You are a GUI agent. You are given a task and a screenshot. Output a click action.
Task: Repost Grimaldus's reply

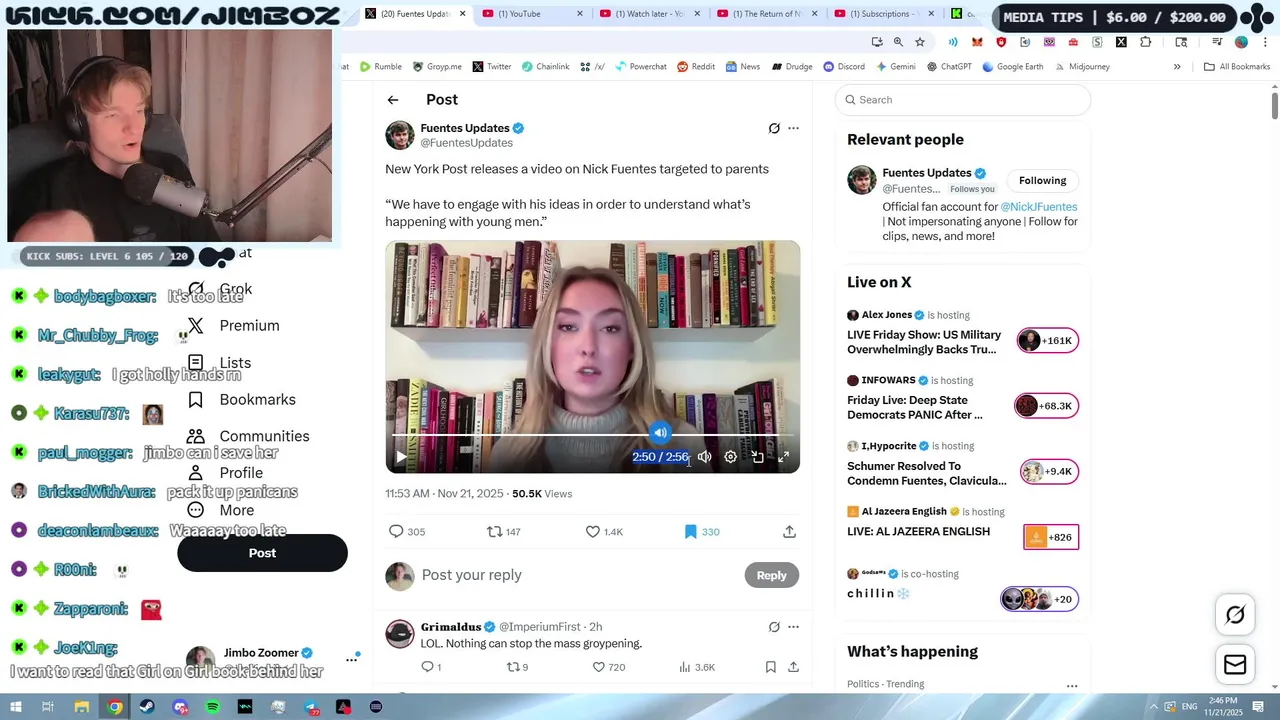coord(517,667)
